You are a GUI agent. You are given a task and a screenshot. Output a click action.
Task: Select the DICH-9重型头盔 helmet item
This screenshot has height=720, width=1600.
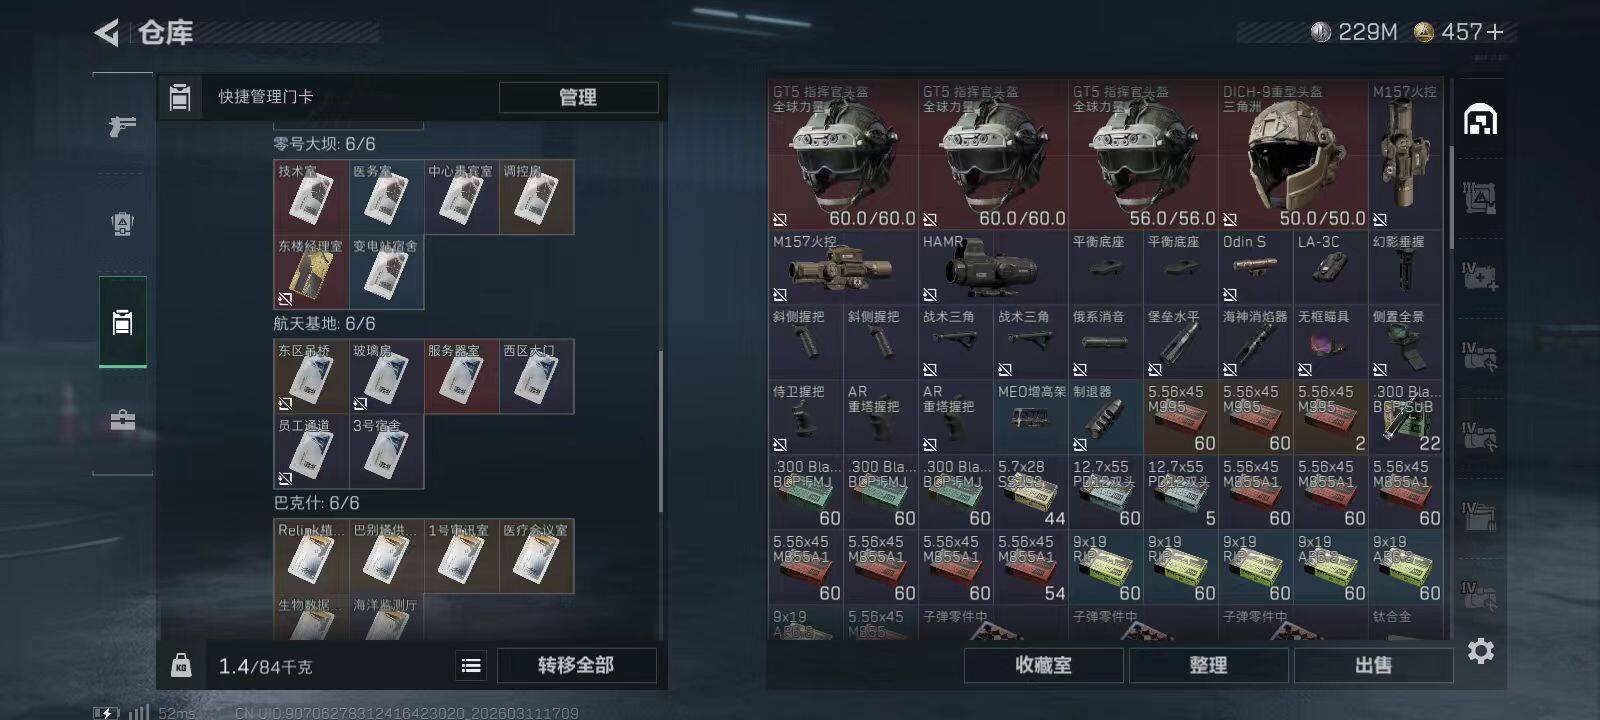[x=1293, y=155]
